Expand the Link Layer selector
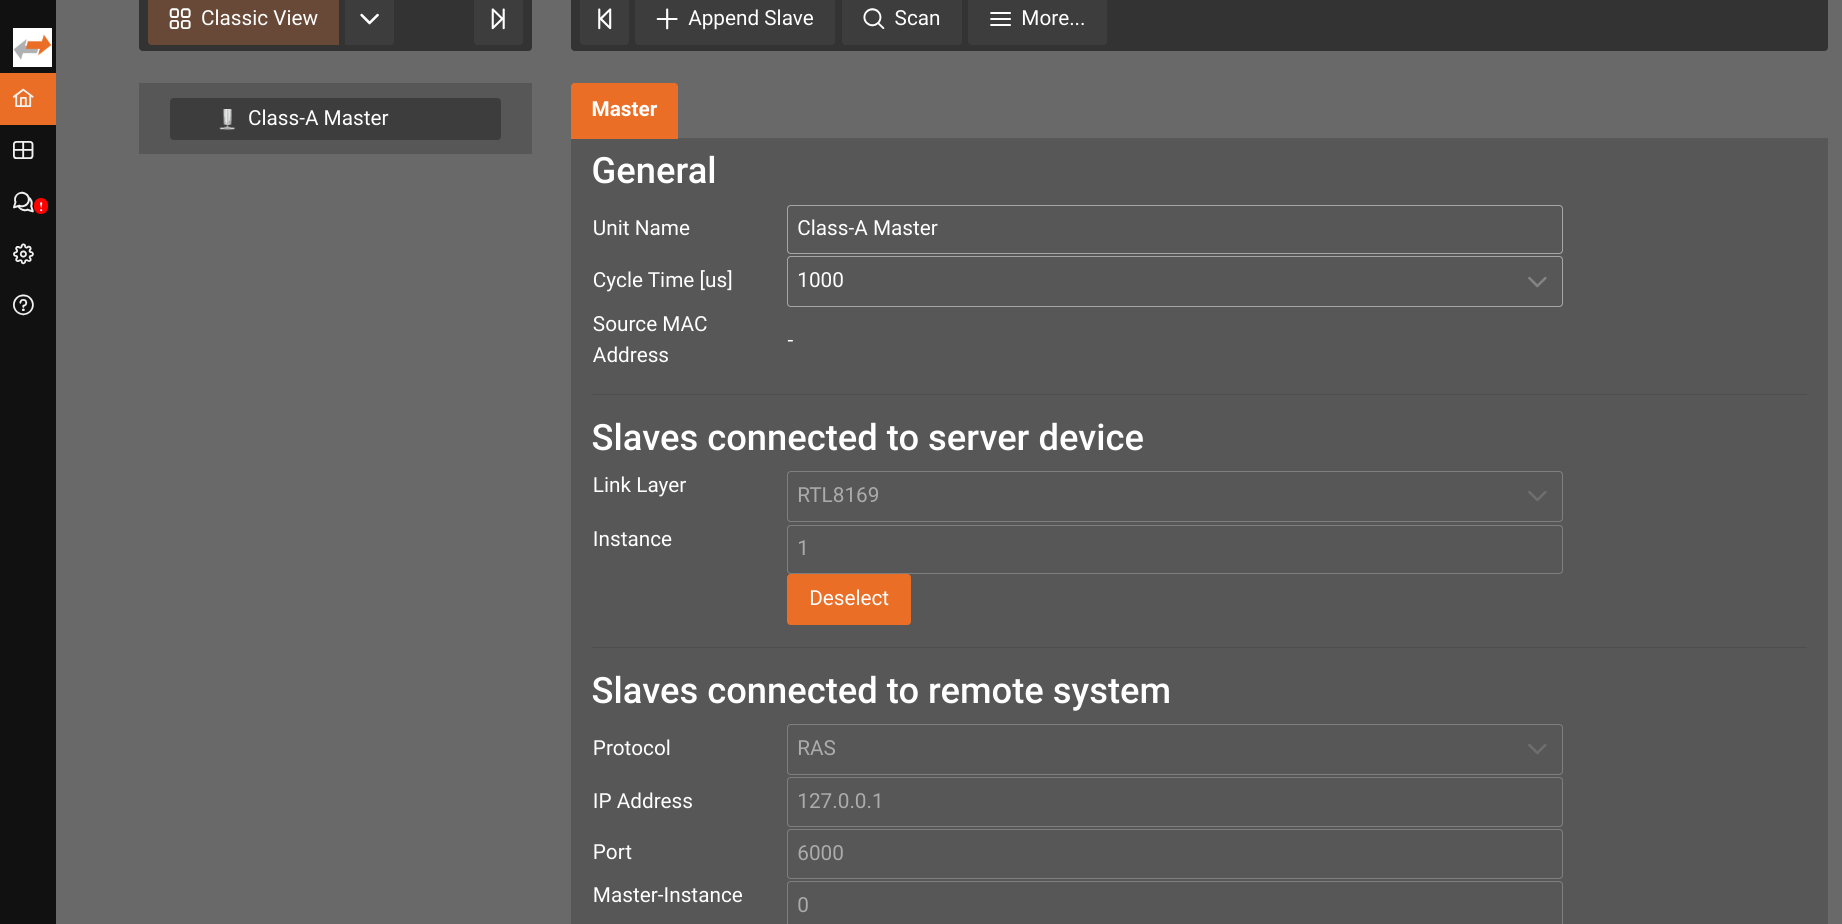This screenshot has width=1842, height=924. click(x=1536, y=496)
